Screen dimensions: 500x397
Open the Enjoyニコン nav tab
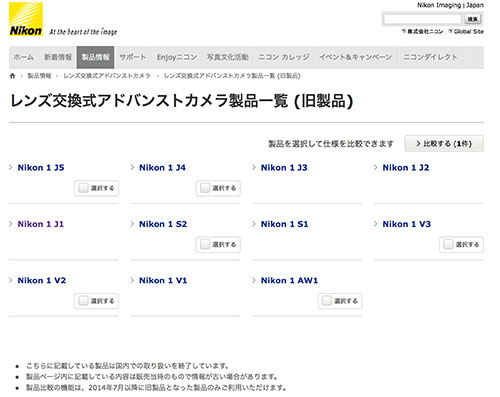(x=177, y=57)
